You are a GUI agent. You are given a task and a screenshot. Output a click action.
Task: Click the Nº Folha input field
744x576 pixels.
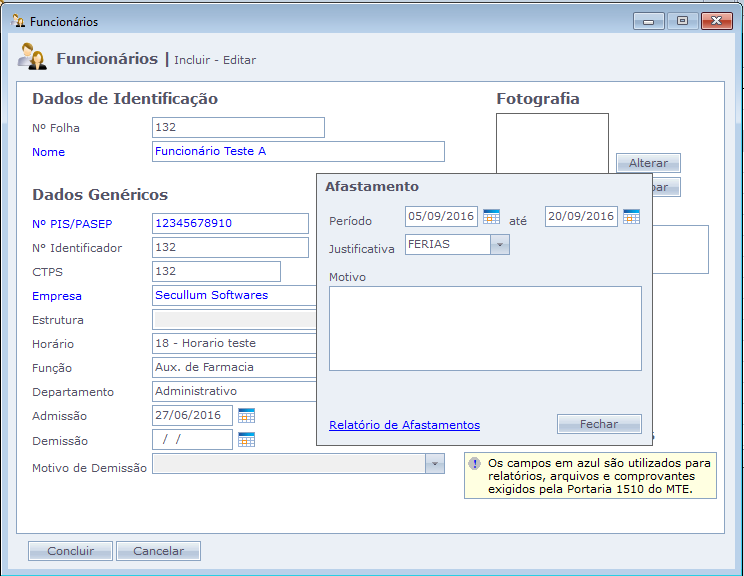[x=238, y=128]
